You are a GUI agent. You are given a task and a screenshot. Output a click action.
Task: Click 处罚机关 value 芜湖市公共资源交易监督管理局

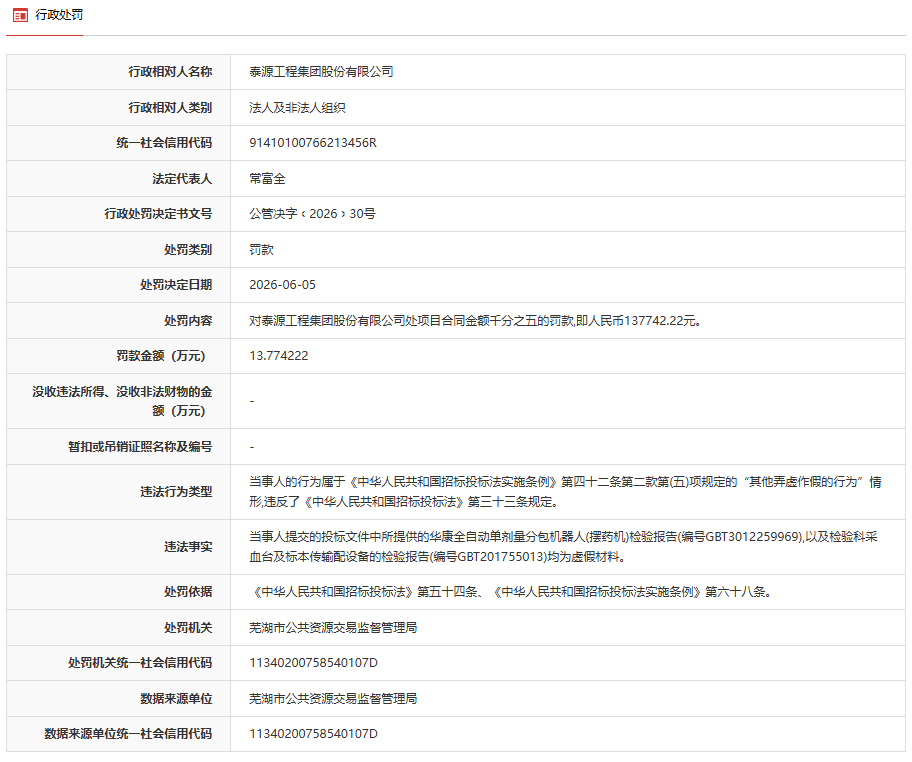333,628
